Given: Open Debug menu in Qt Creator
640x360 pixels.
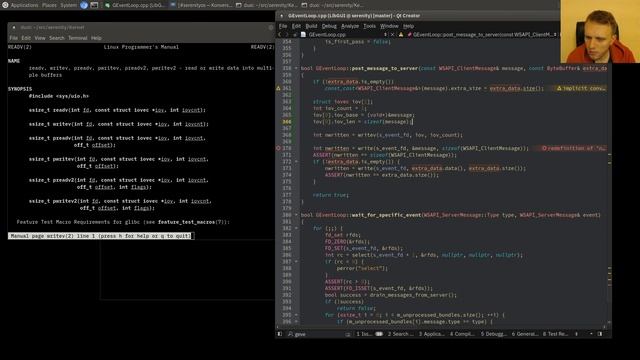Looking at the screenshot, I should (x=329, y=26).
